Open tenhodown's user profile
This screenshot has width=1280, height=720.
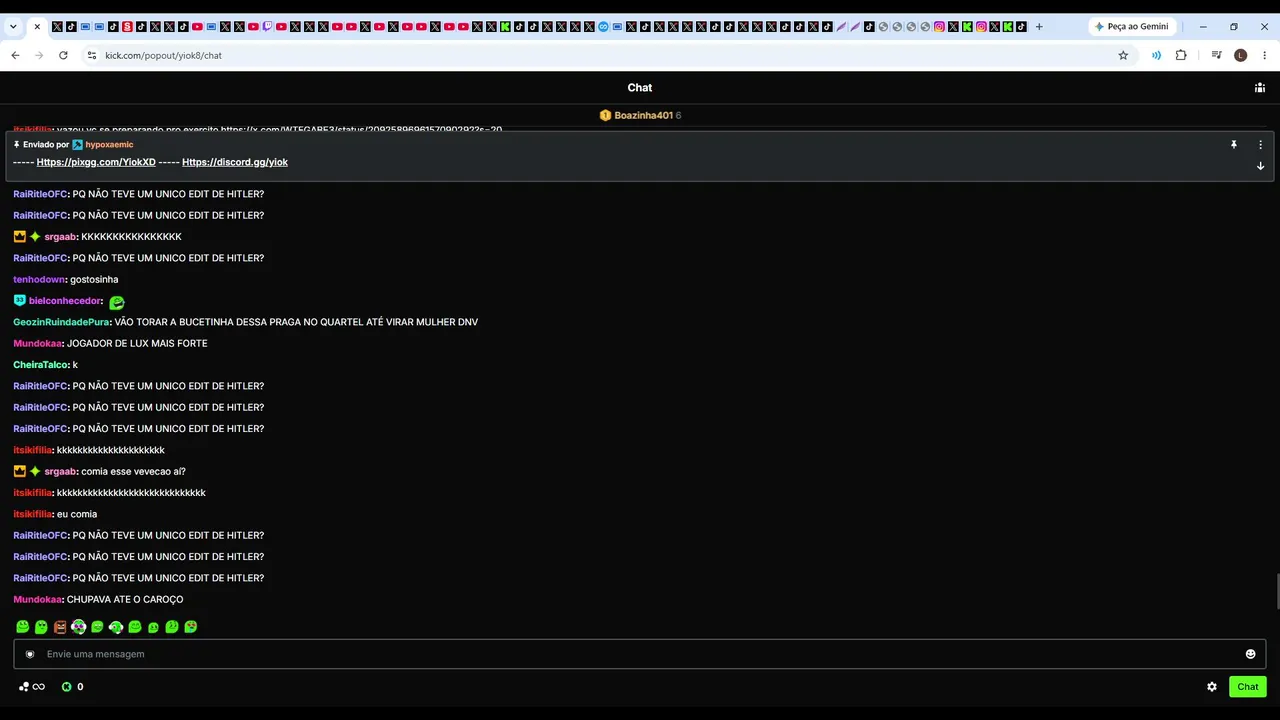39,279
